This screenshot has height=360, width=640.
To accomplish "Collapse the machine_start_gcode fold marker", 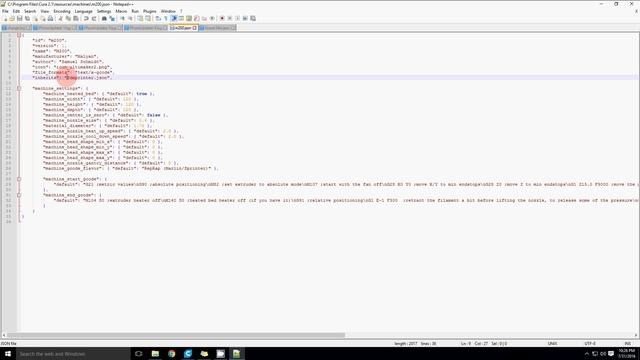I will pos(19,179).
